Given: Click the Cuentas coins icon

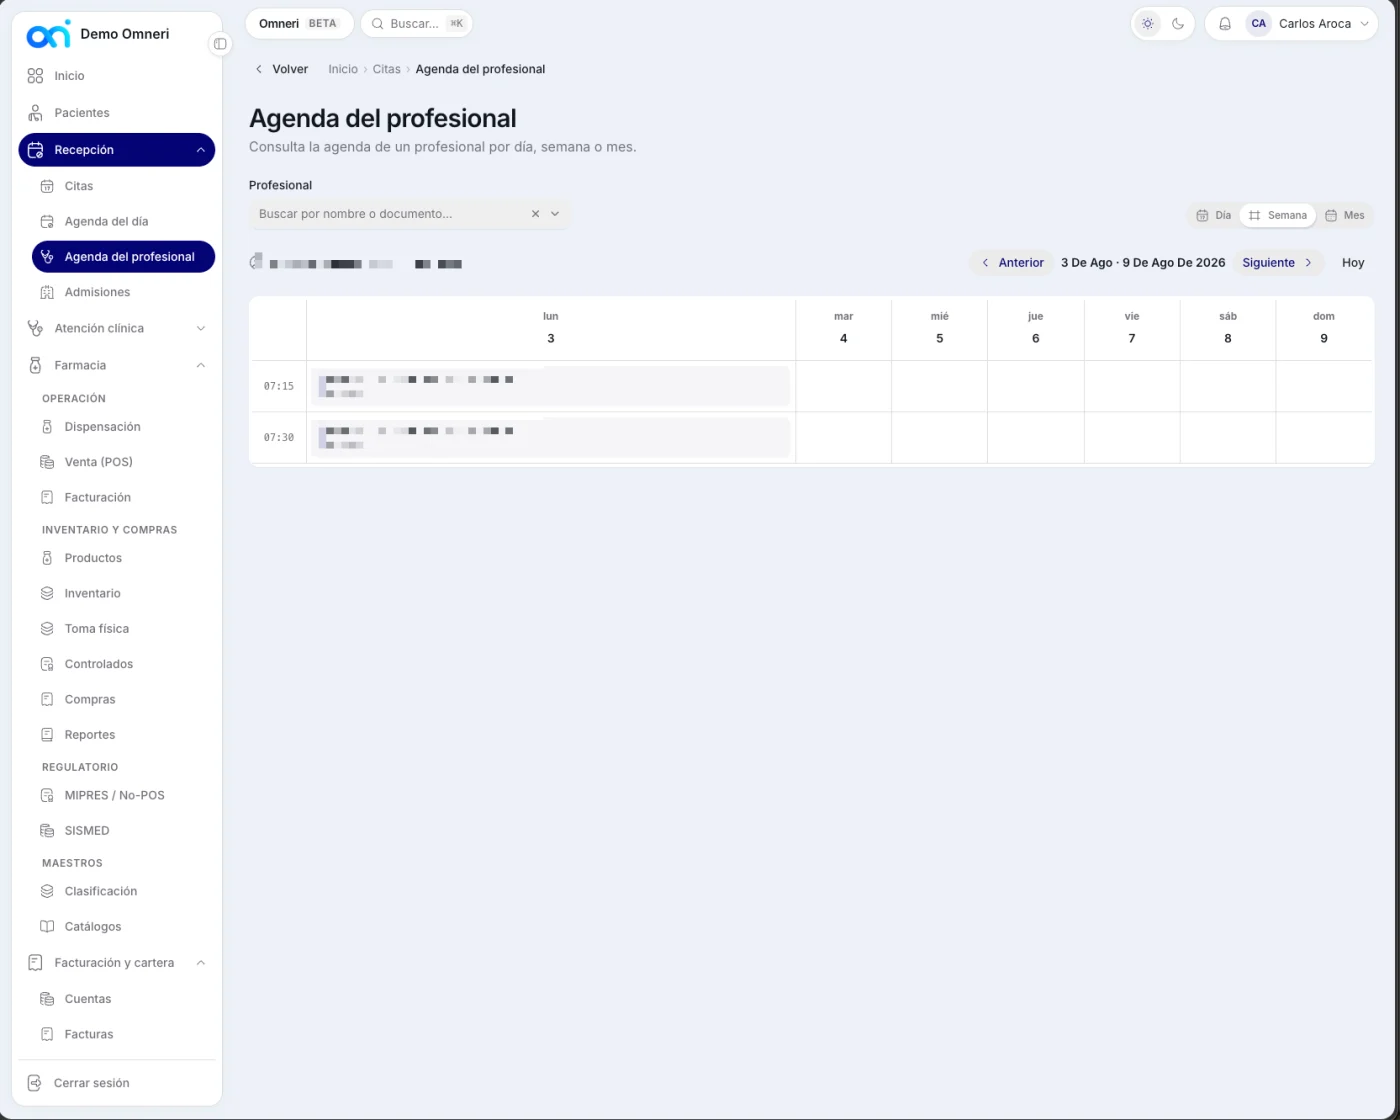Looking at the screenshot, I should [x=47, y=999].
